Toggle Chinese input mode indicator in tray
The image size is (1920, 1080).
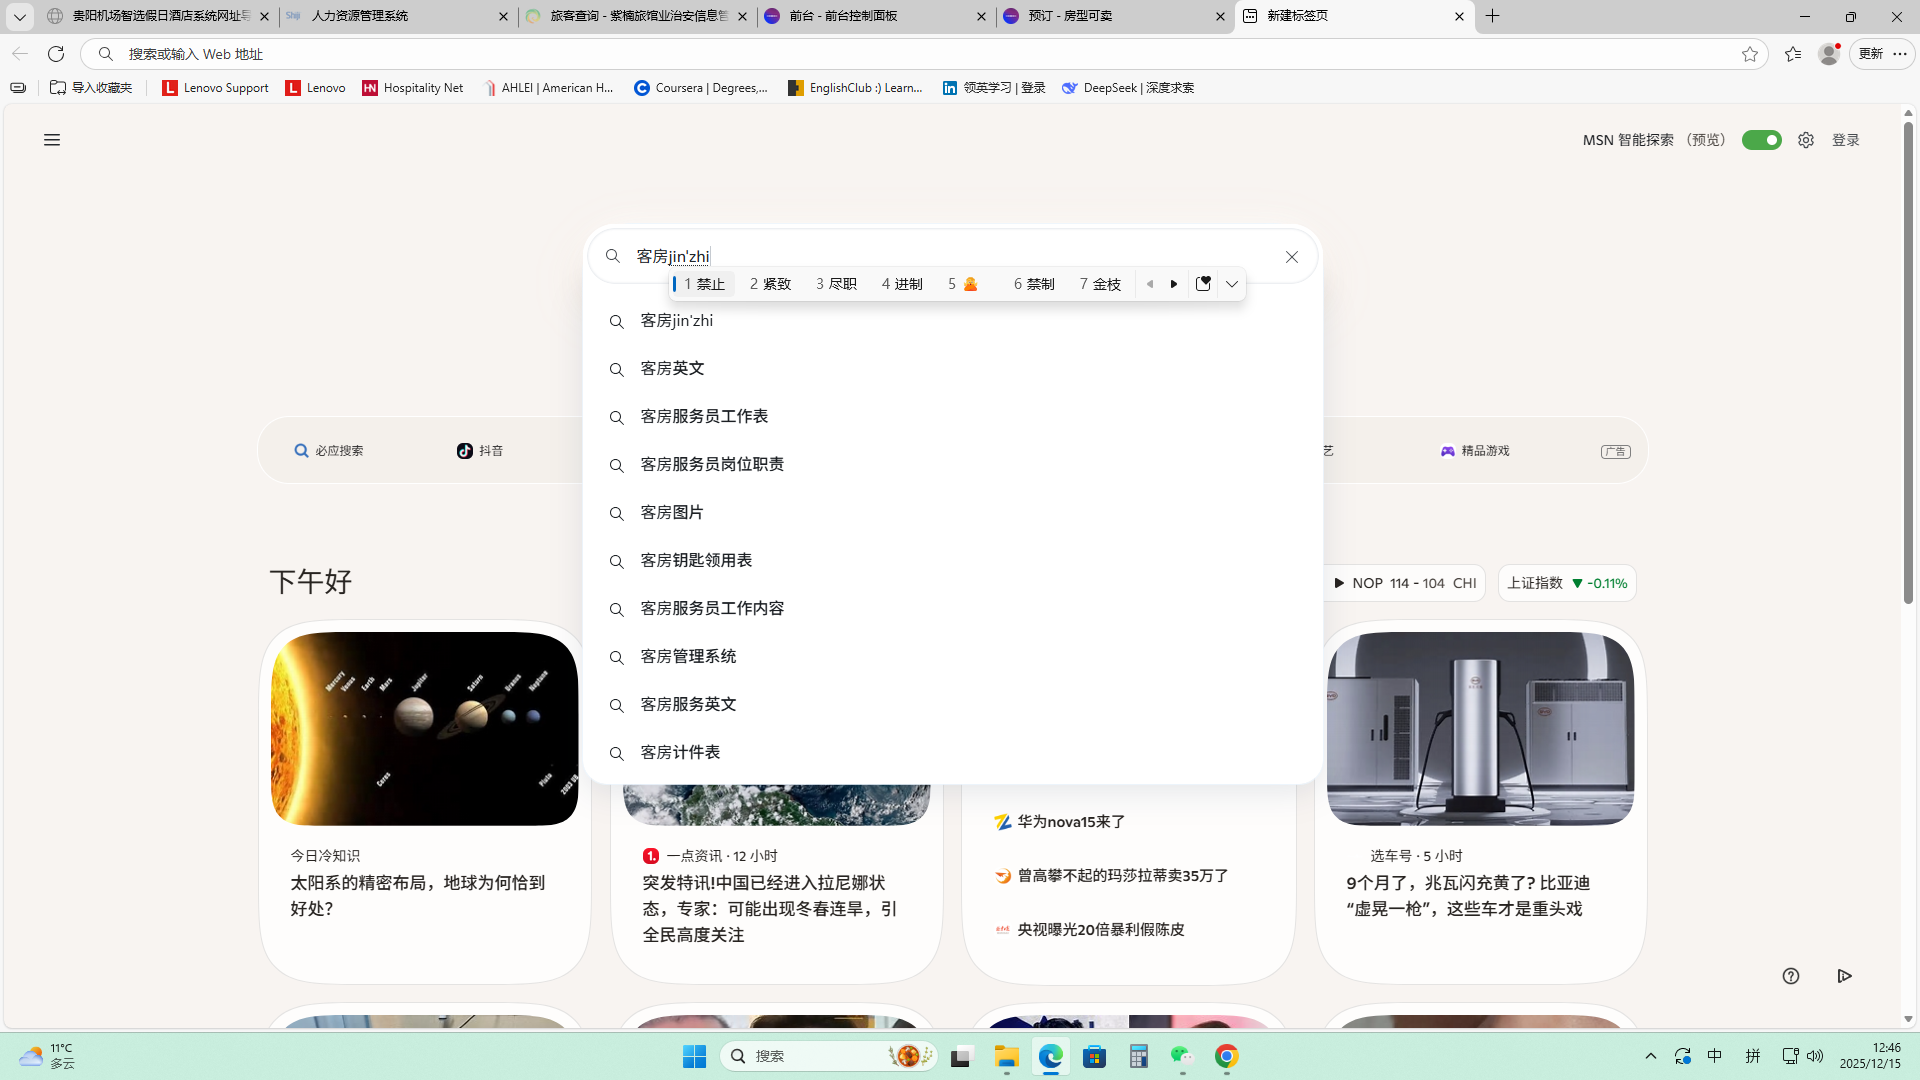pyautogui.click(x=1714, y=1056)
